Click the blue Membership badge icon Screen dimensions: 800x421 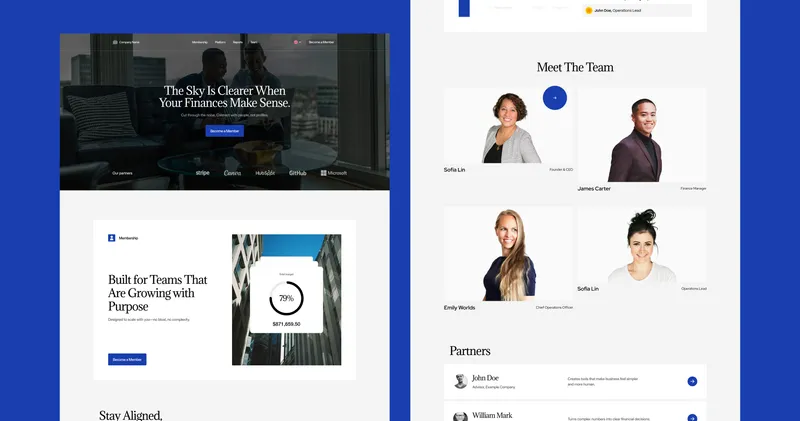112,238
